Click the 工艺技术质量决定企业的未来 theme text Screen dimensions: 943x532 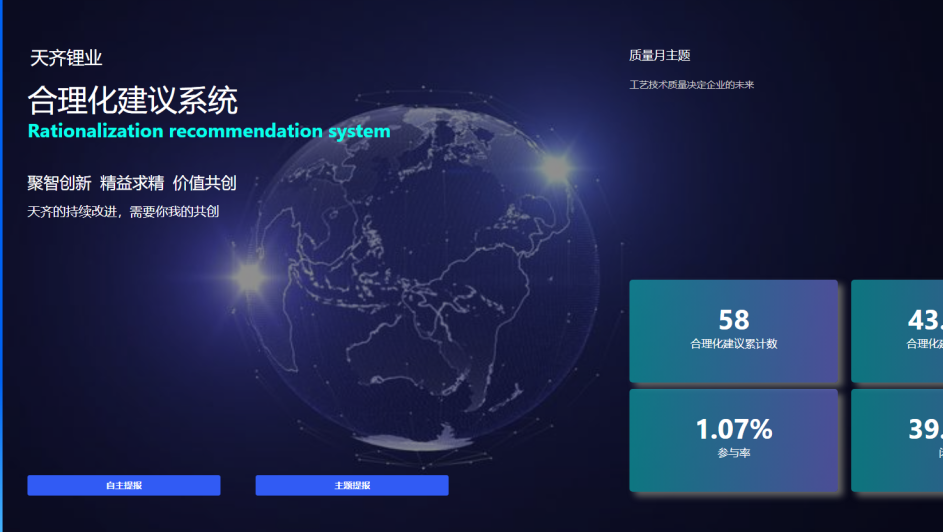[691, 85]
